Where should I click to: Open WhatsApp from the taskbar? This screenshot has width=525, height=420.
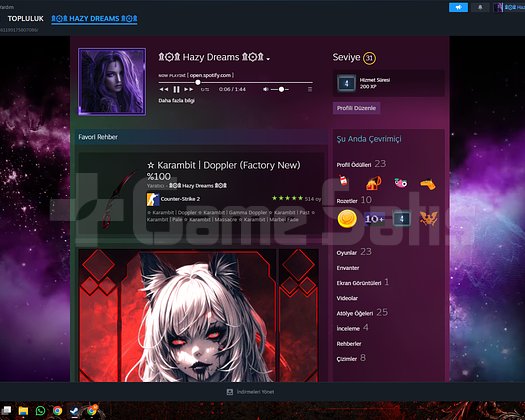[40, 411]
